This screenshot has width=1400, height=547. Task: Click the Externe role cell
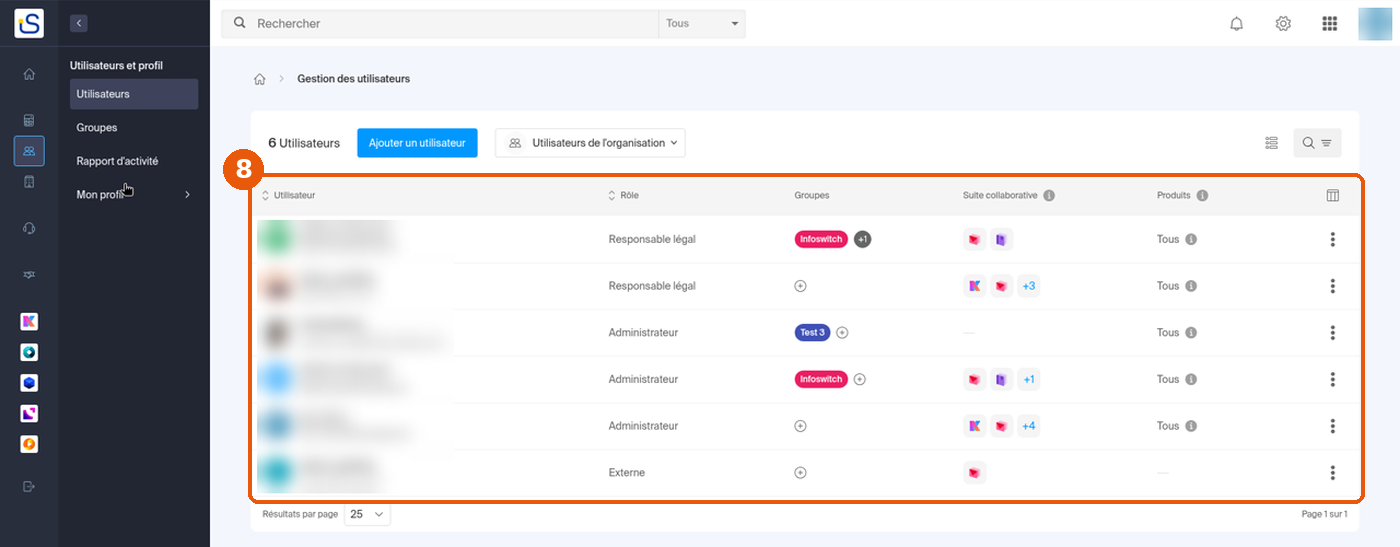tap(627, 473)
